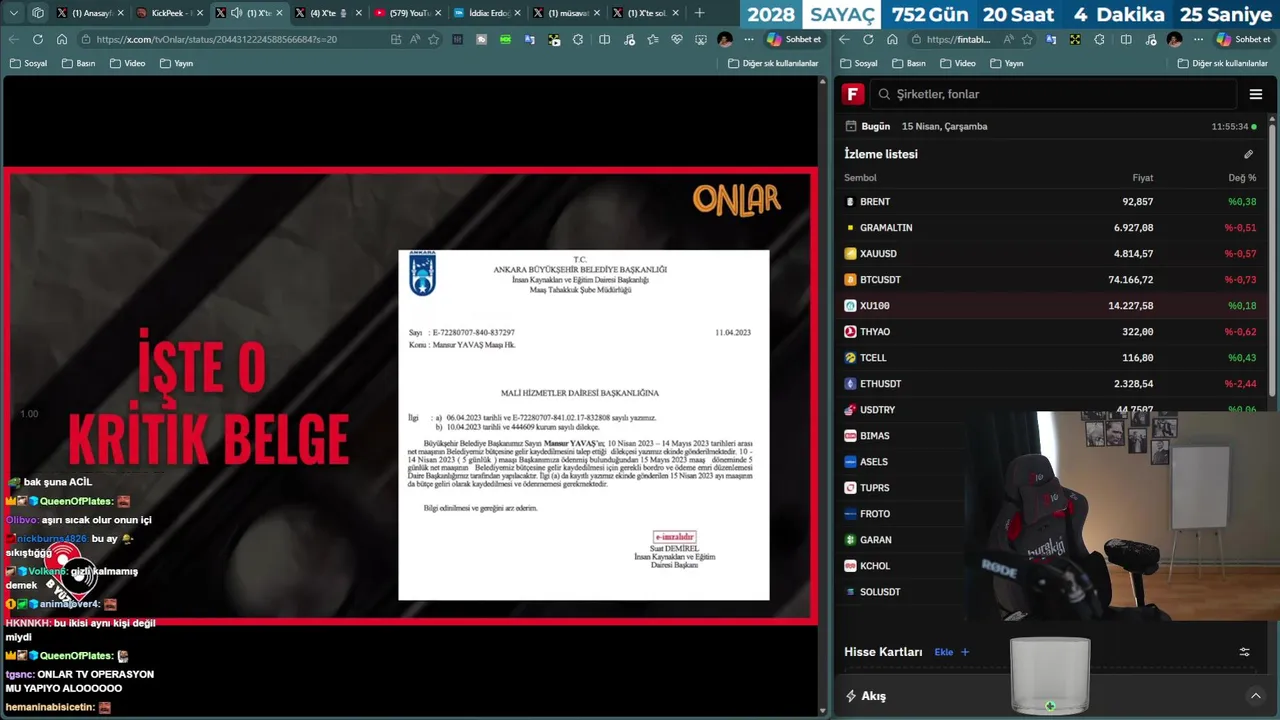Open the GARAN stock row

coord(900,540)
